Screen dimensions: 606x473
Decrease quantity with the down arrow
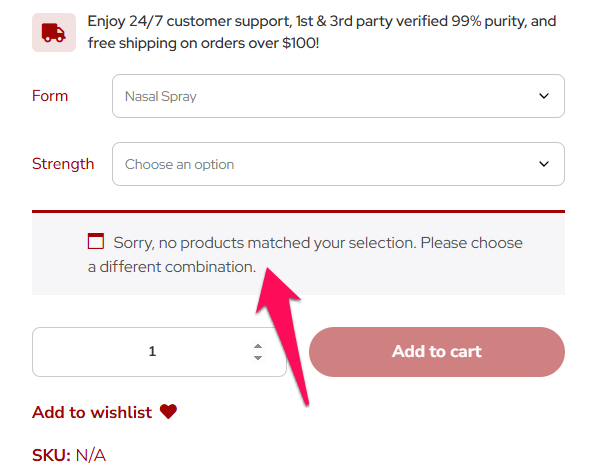coord(258,358)
